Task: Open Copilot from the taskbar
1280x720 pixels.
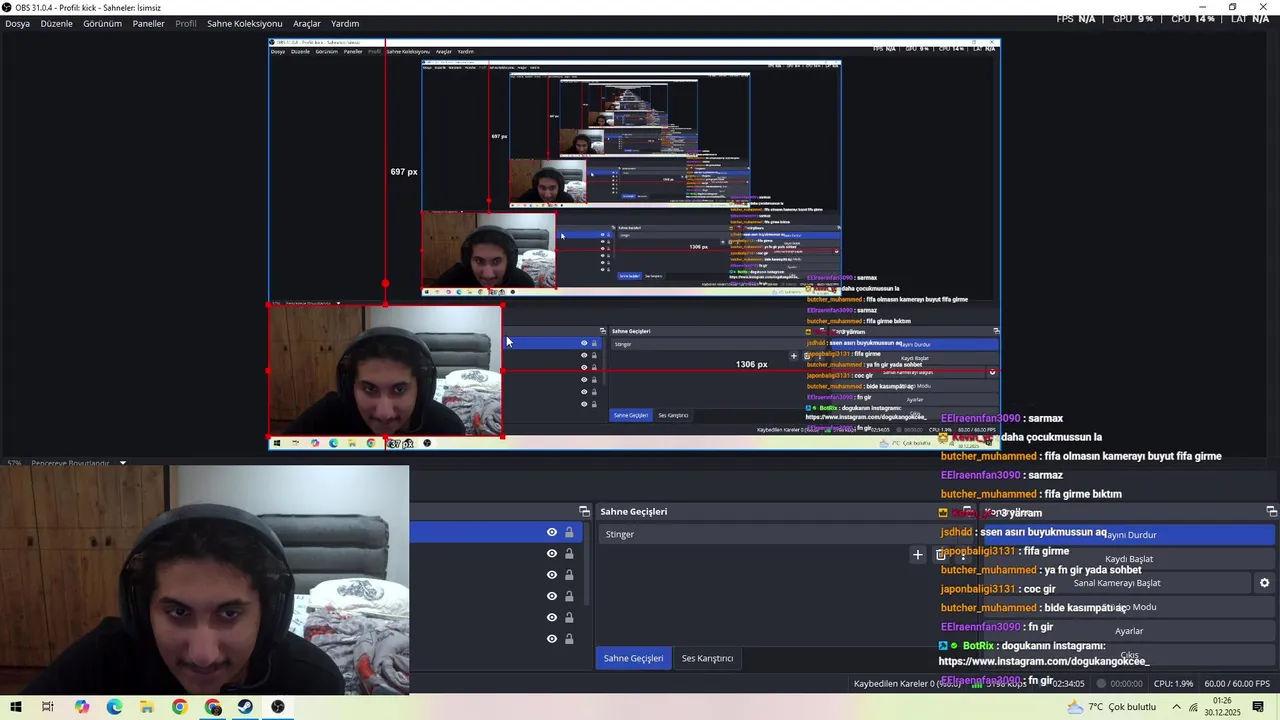Action: [82, 707]
